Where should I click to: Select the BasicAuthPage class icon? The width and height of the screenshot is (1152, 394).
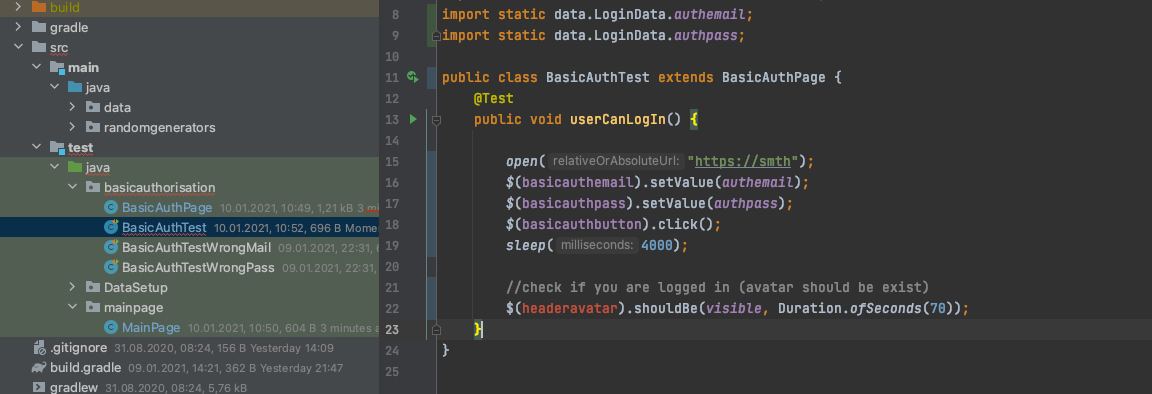pyautogui.click(x=111, y=207)
